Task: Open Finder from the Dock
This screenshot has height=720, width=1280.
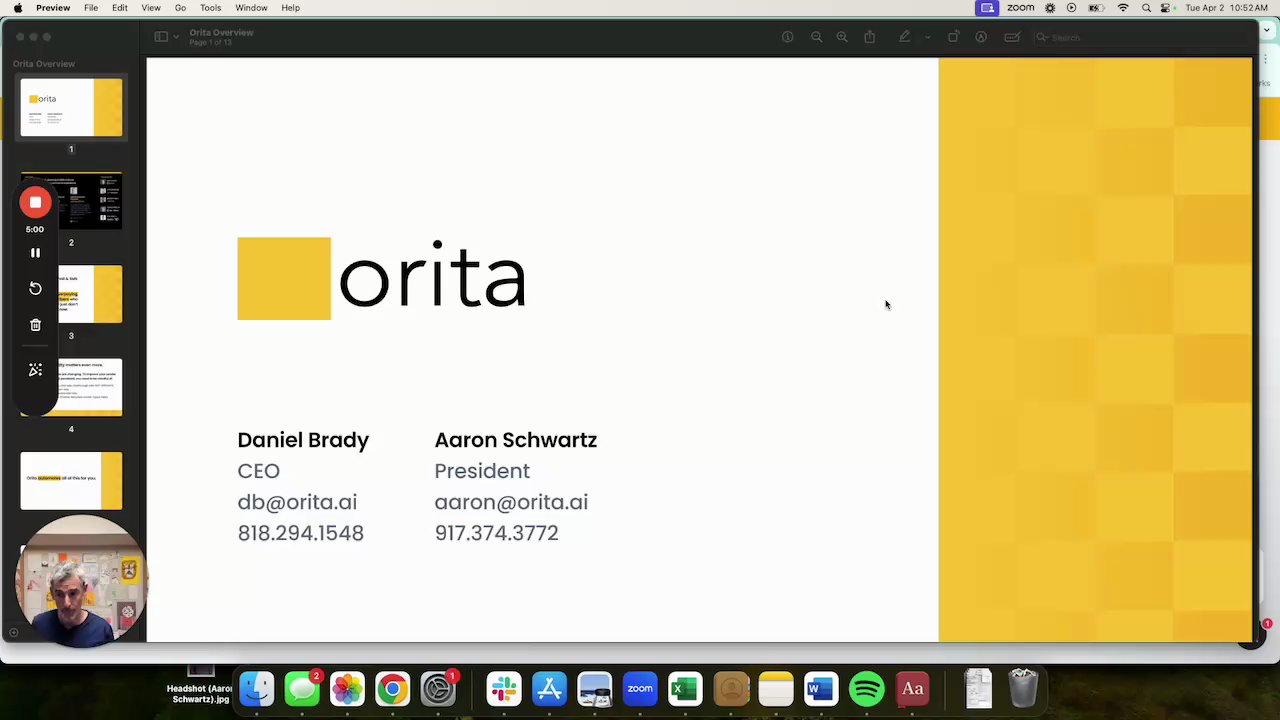Action: [x=257, y=689]
